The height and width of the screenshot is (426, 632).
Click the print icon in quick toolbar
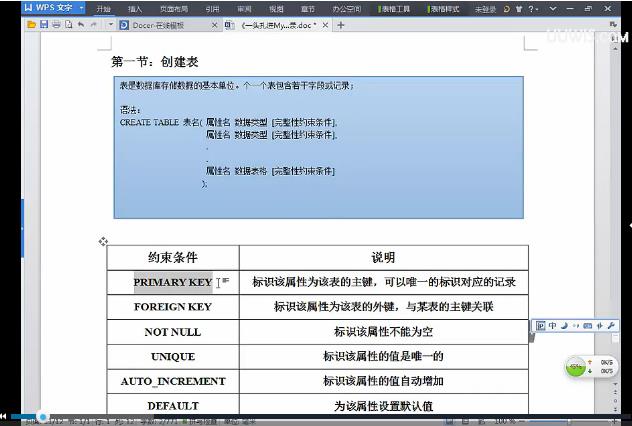tap(56, 25)
